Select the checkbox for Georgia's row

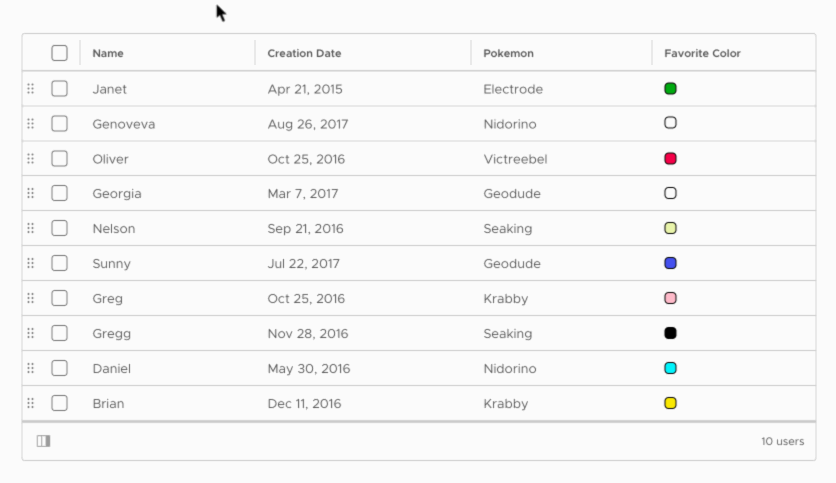(x=59, y=194)
